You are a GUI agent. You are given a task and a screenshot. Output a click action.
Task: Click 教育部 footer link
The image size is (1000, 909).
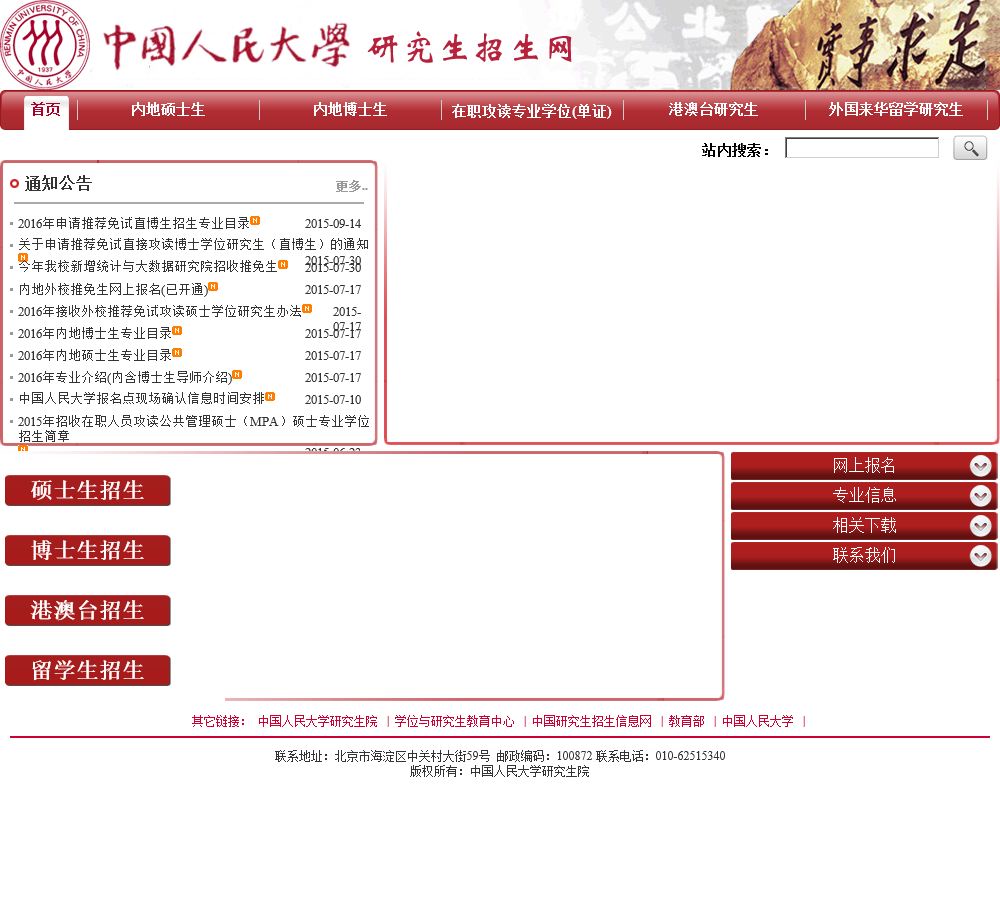[686, 721]
